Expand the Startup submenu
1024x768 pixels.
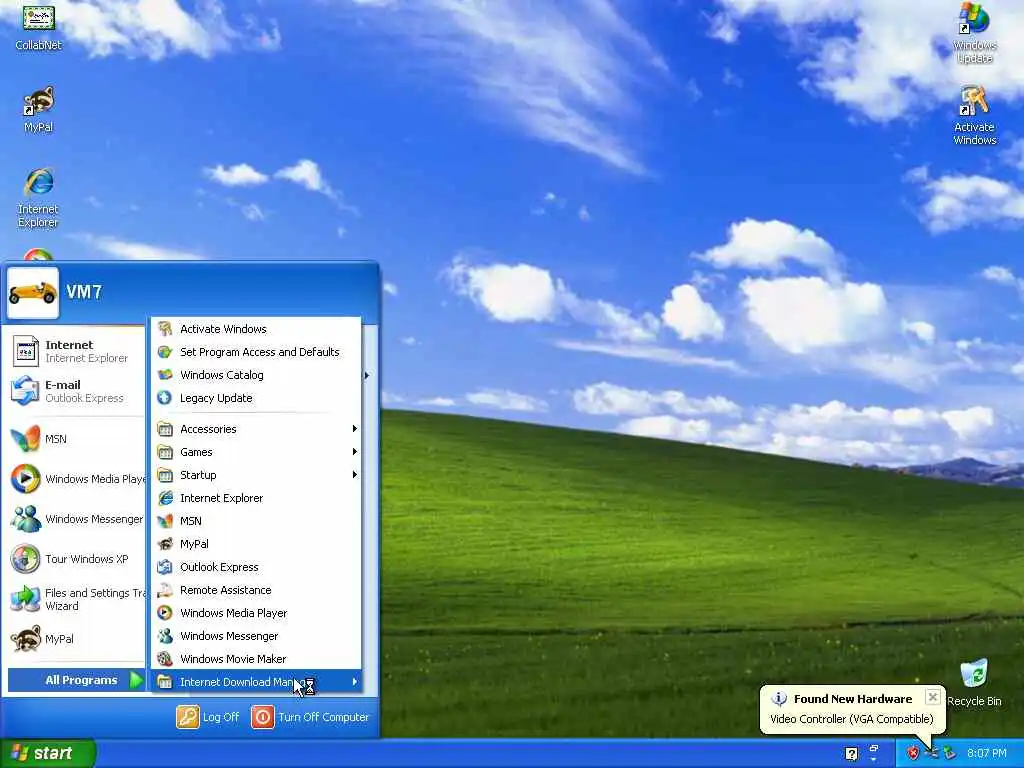256,475
